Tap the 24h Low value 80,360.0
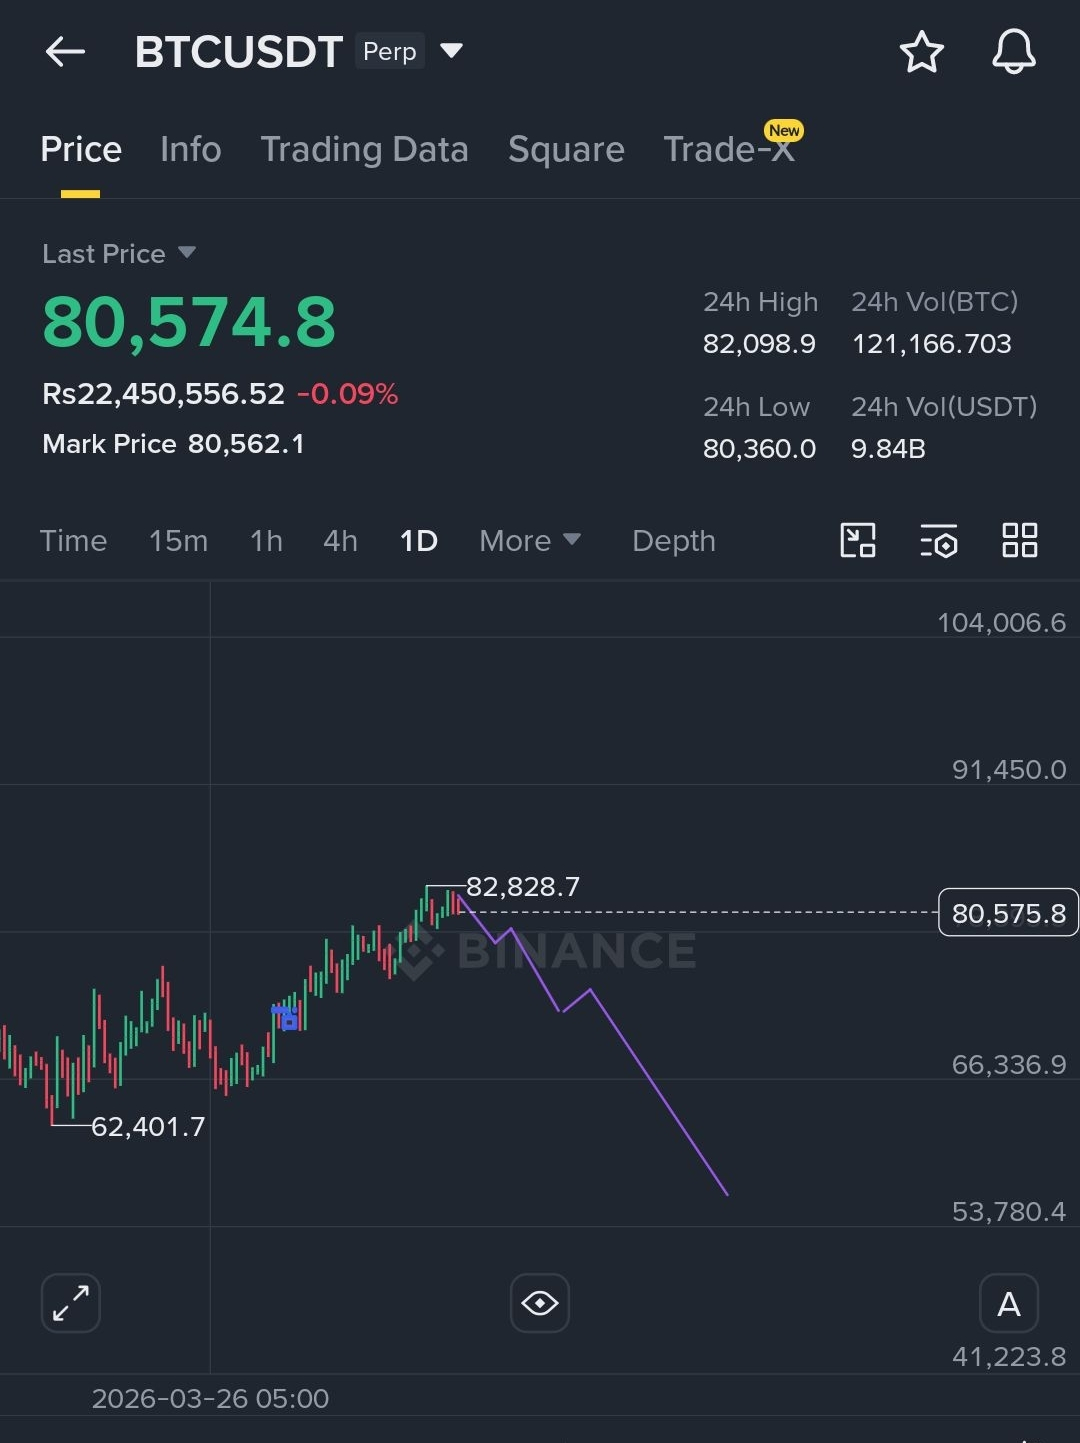Viewport: 1080px width, 1443px height. [759, 449]
